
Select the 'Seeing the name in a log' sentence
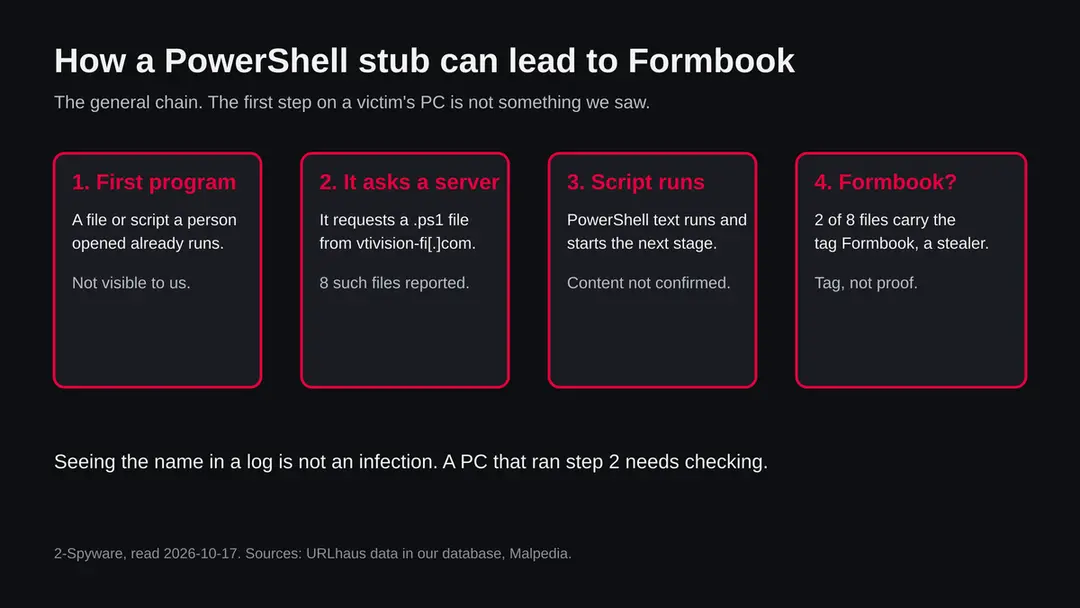411,461
